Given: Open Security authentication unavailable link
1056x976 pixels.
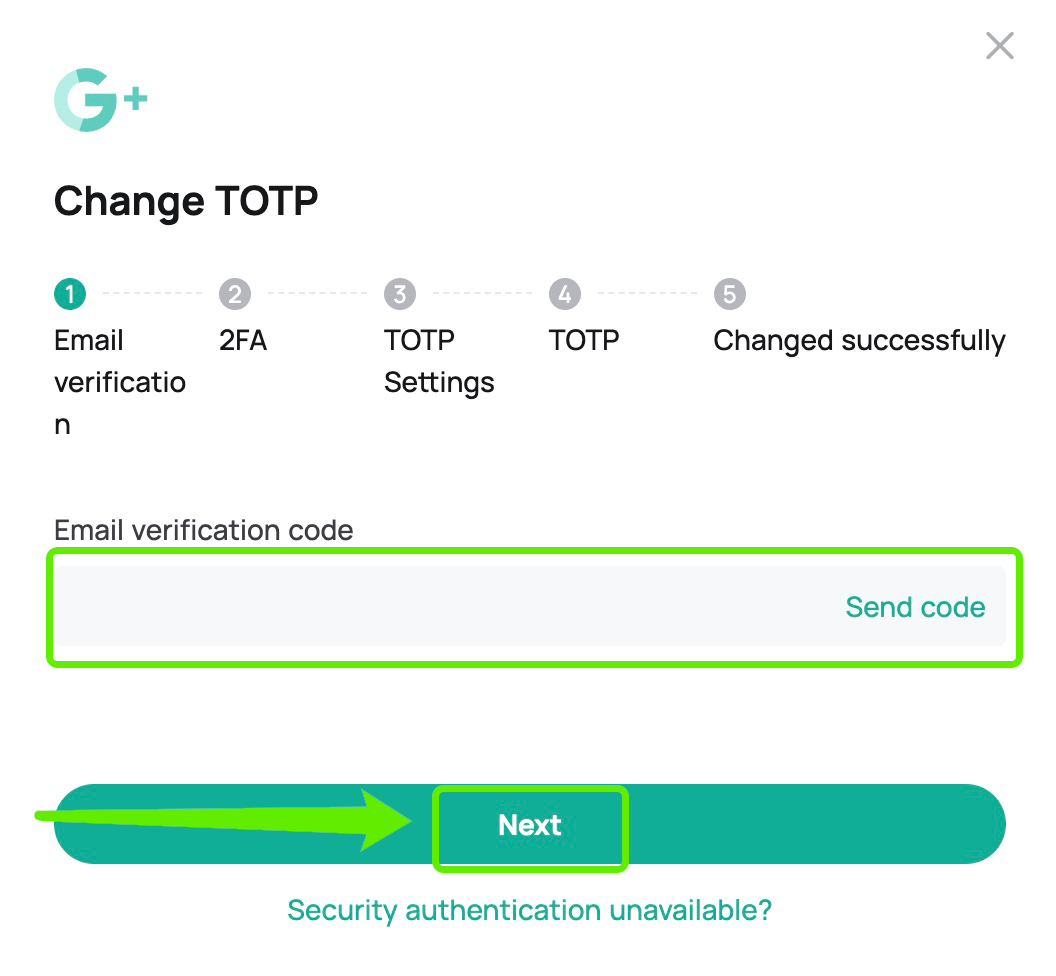Looking at the screenshot, I should [x=529, y=911].
